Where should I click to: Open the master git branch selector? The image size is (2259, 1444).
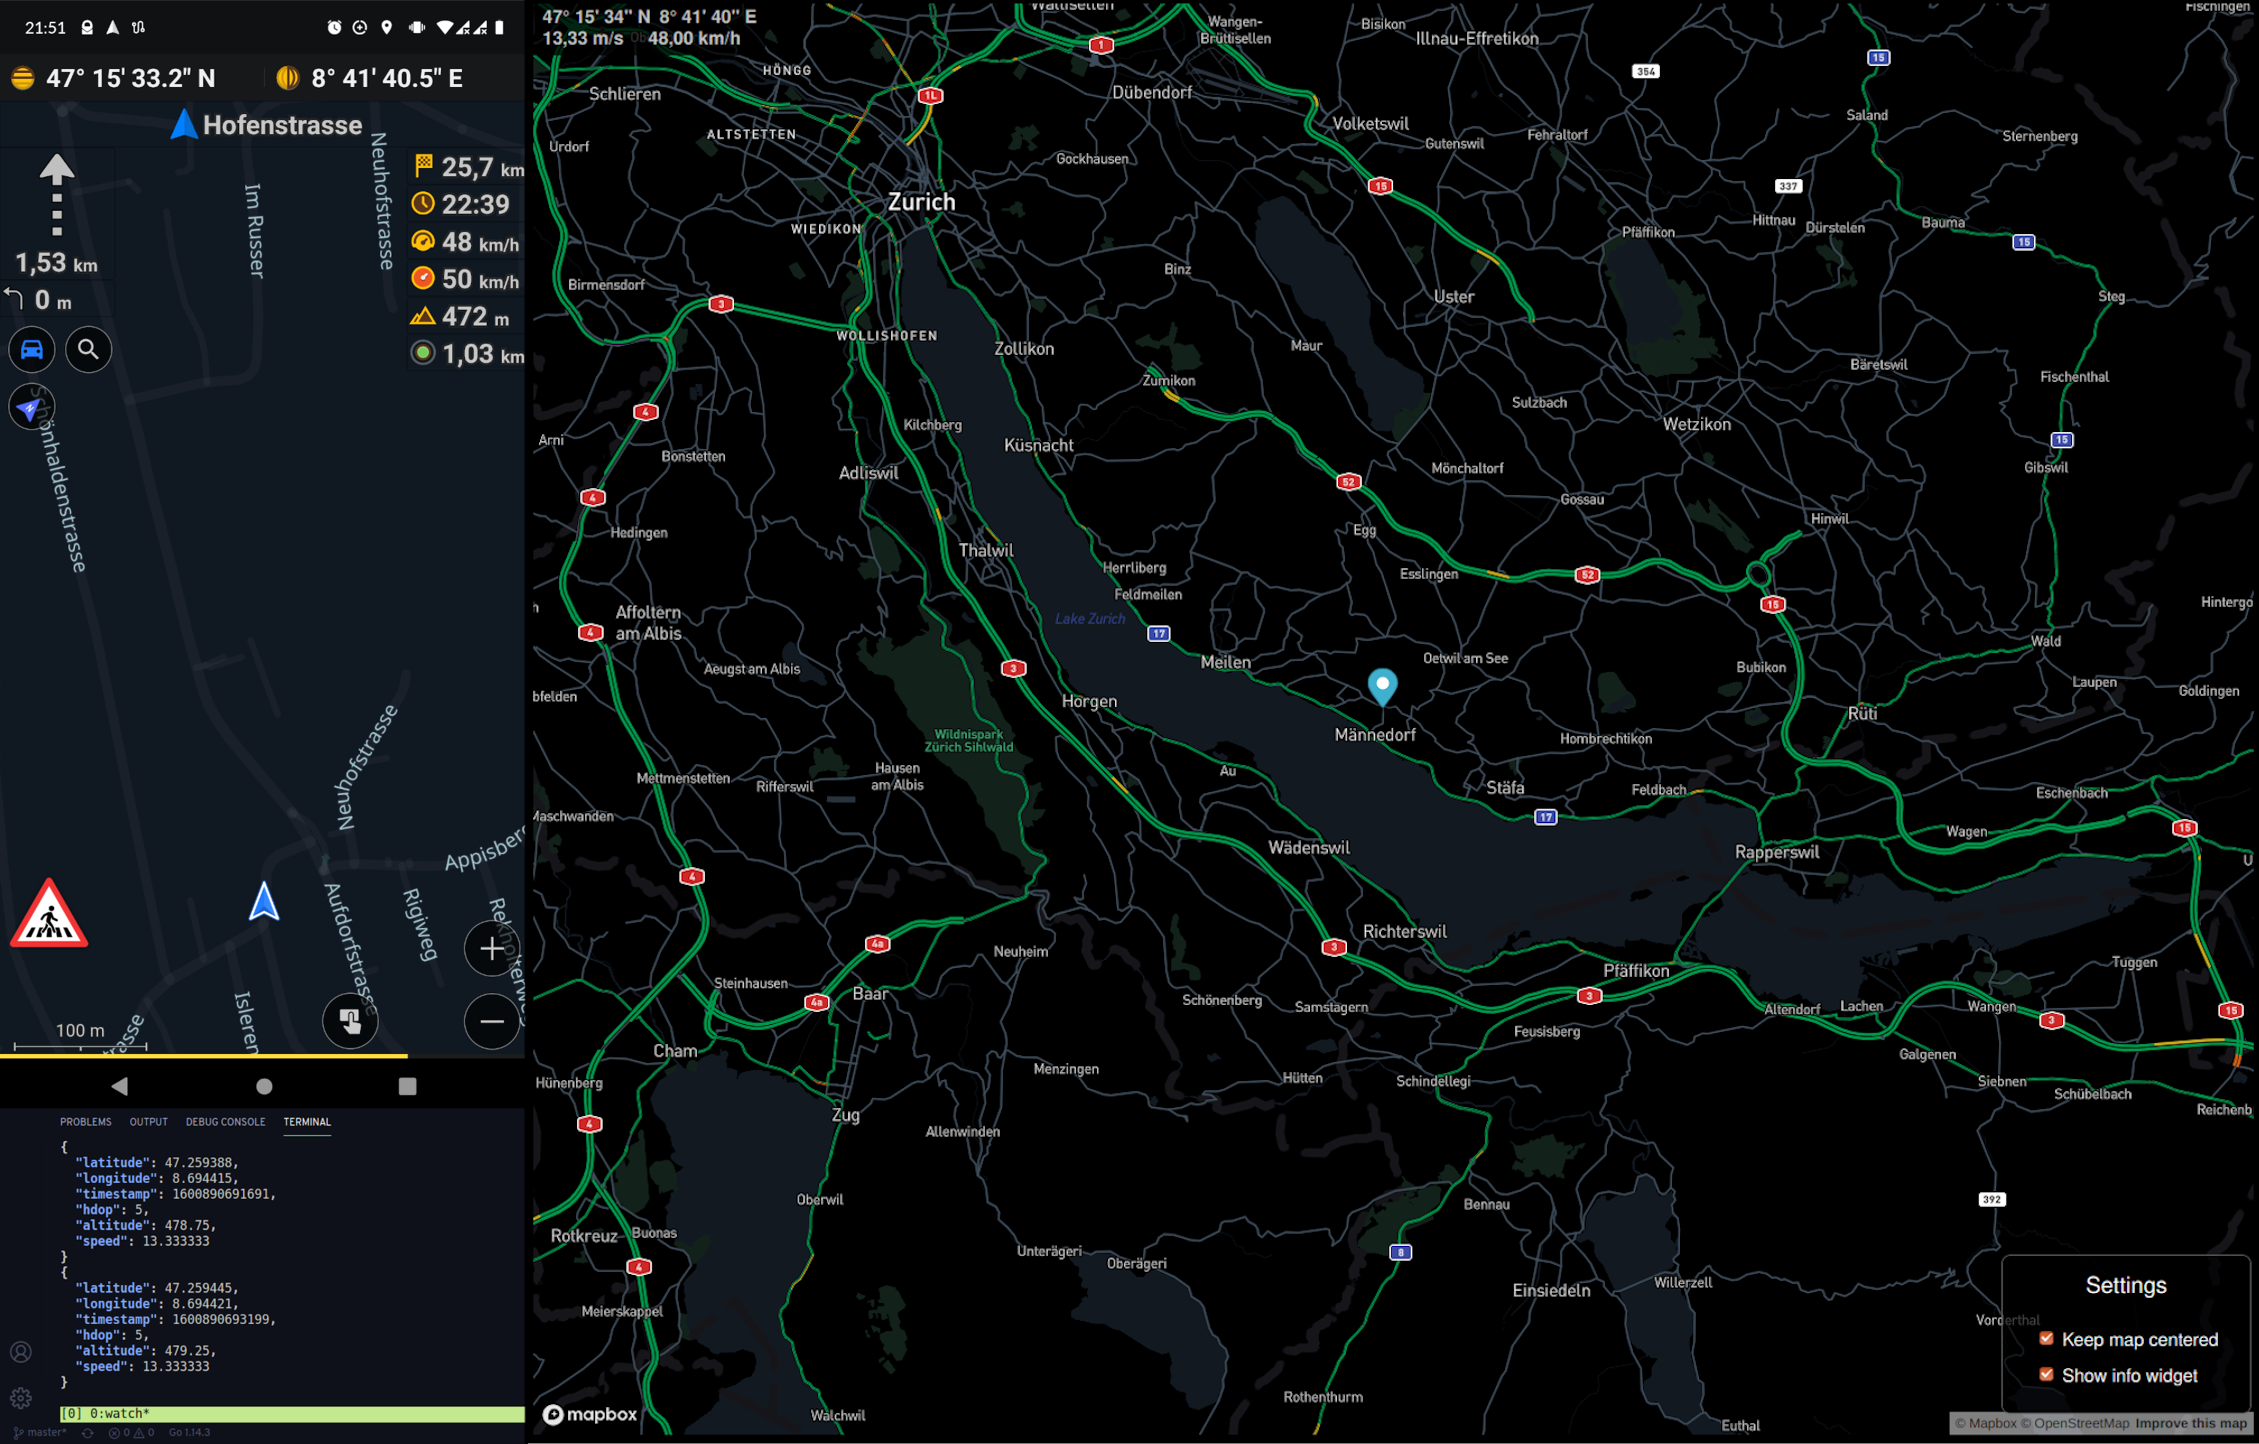pos(40,1432)
